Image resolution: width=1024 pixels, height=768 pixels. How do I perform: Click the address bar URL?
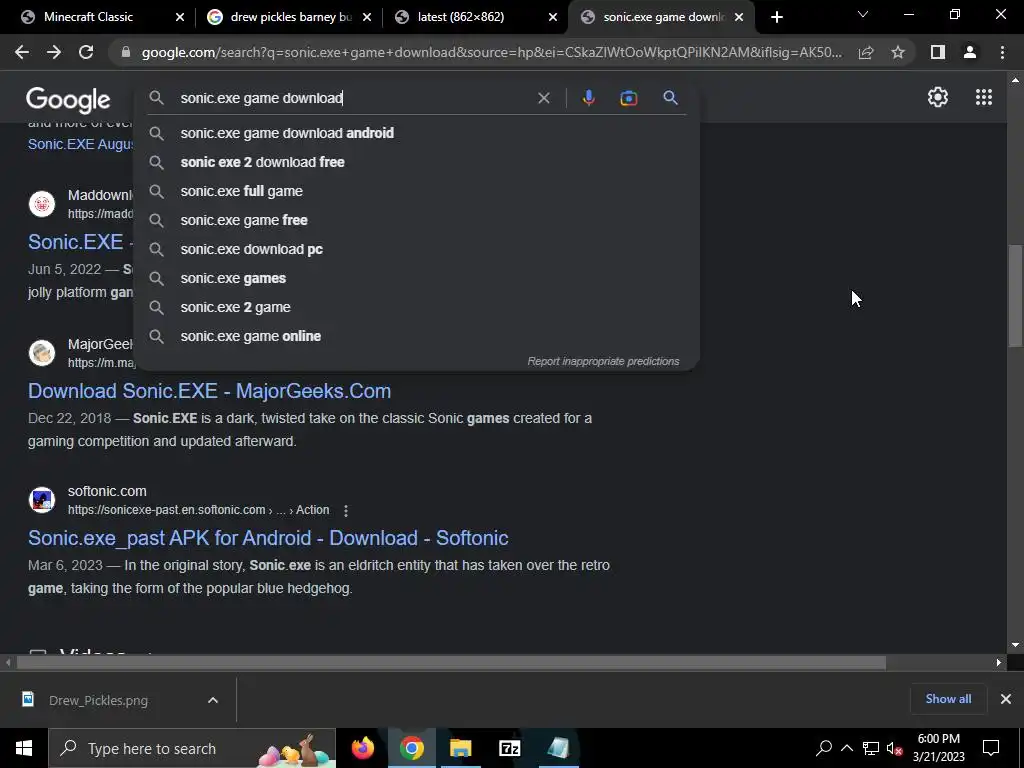(x=491, y=52)
